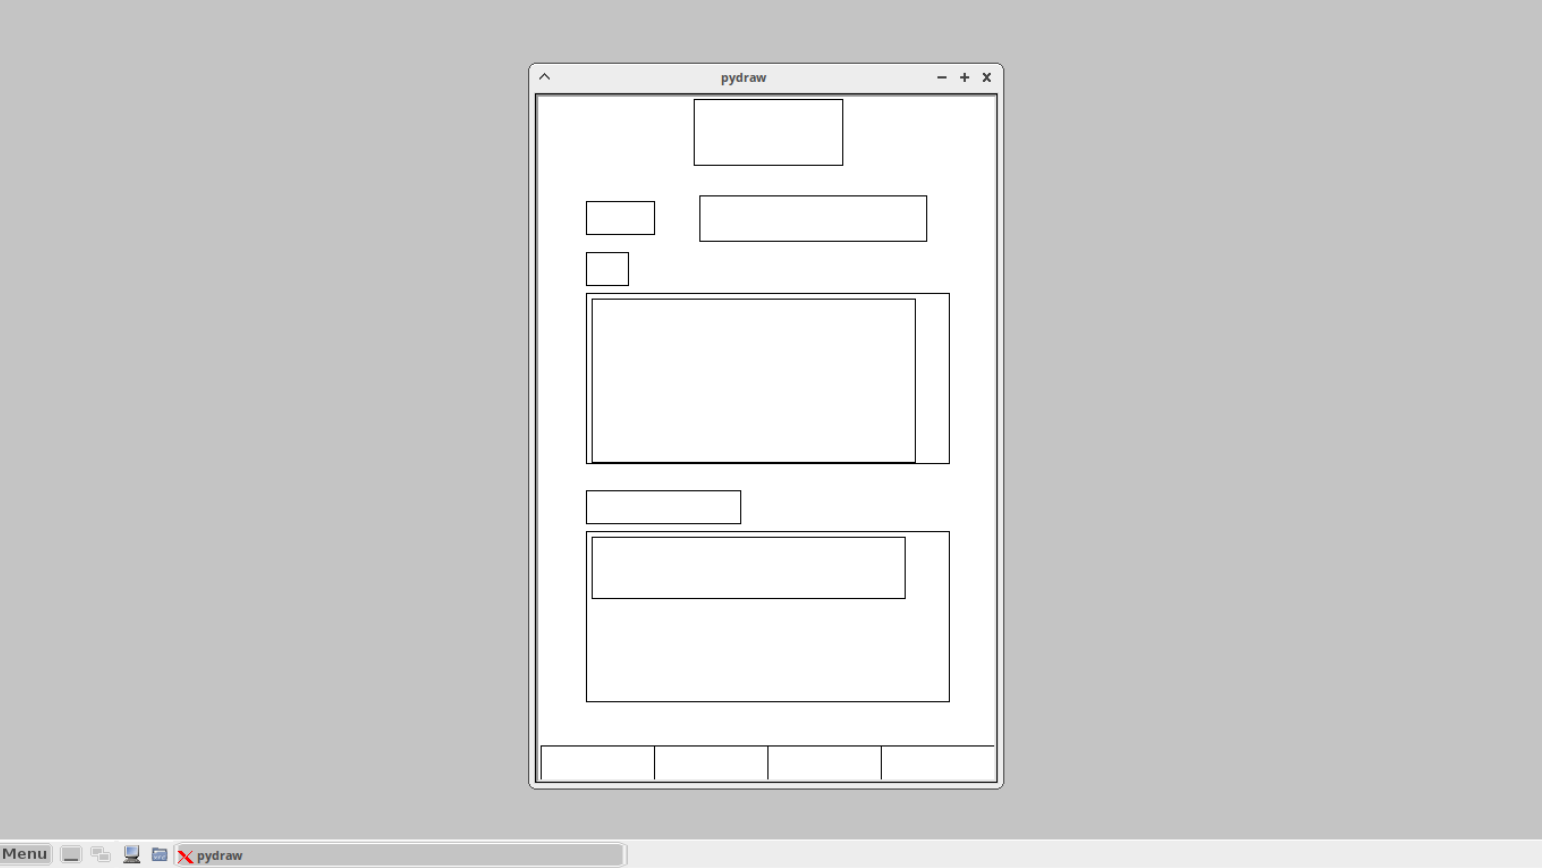Minimize the pydraw window with dash icon

[x=941, y=77]
